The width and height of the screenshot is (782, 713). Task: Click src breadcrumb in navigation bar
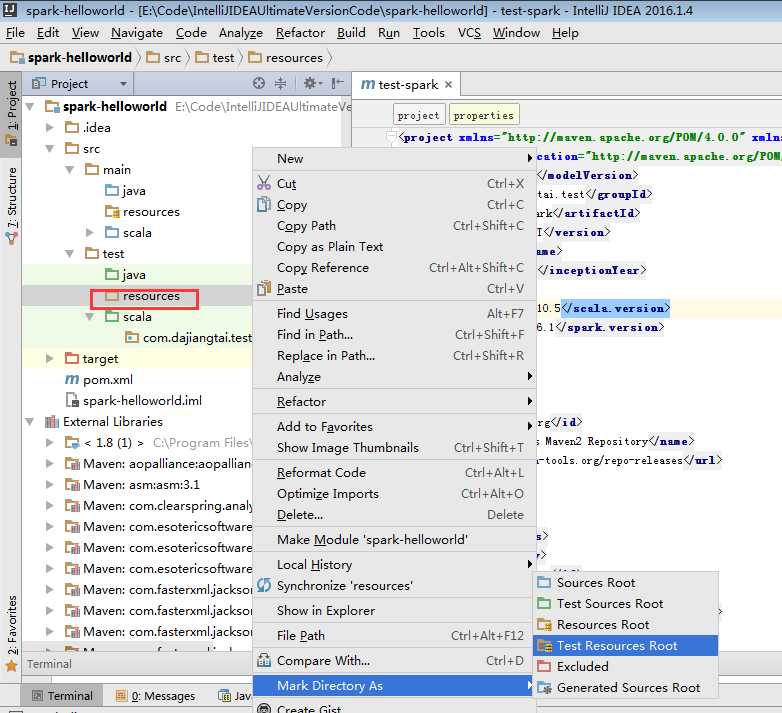pos(164,58)
